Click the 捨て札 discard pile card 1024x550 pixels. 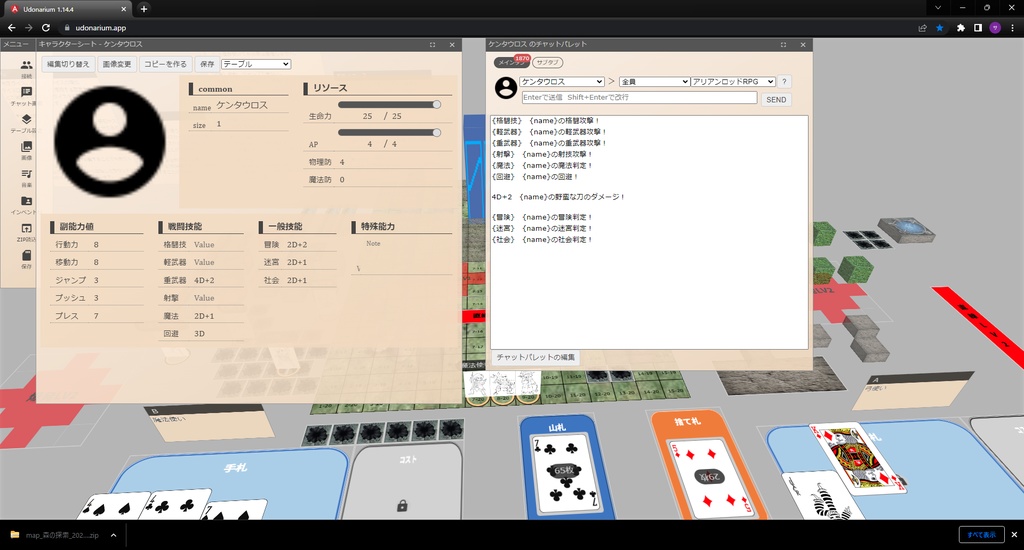click(x=712, y=479)
